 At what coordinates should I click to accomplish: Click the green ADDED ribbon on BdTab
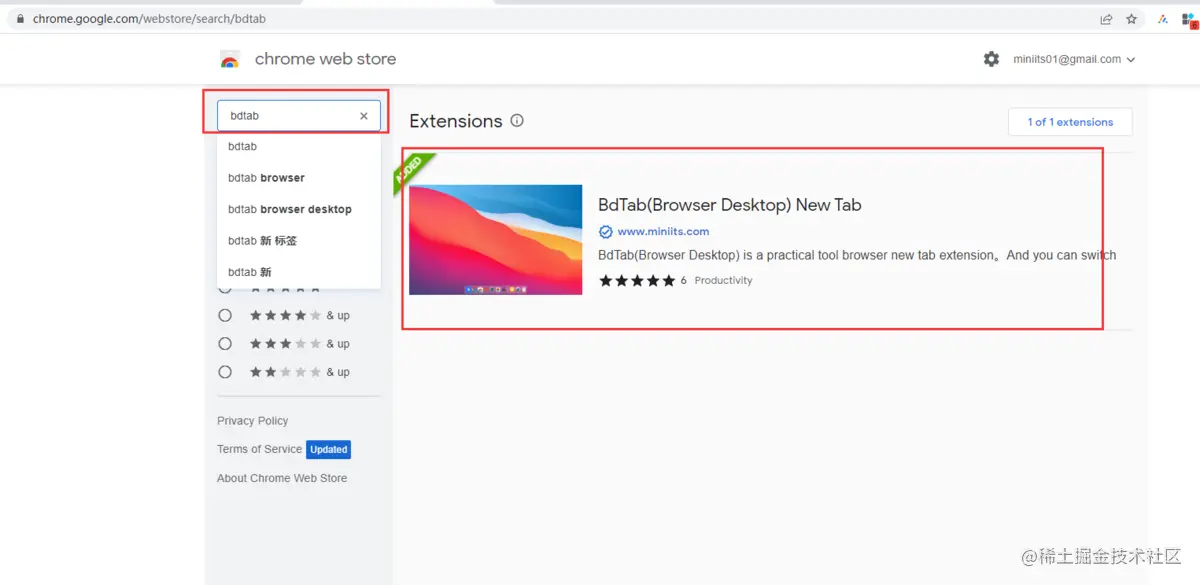coord(413,172)
